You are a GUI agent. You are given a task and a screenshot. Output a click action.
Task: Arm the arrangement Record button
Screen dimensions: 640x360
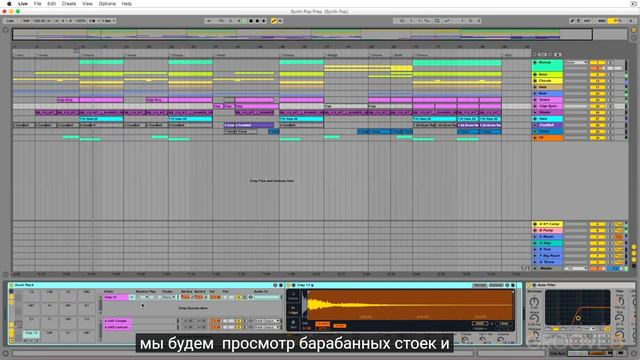257,20
